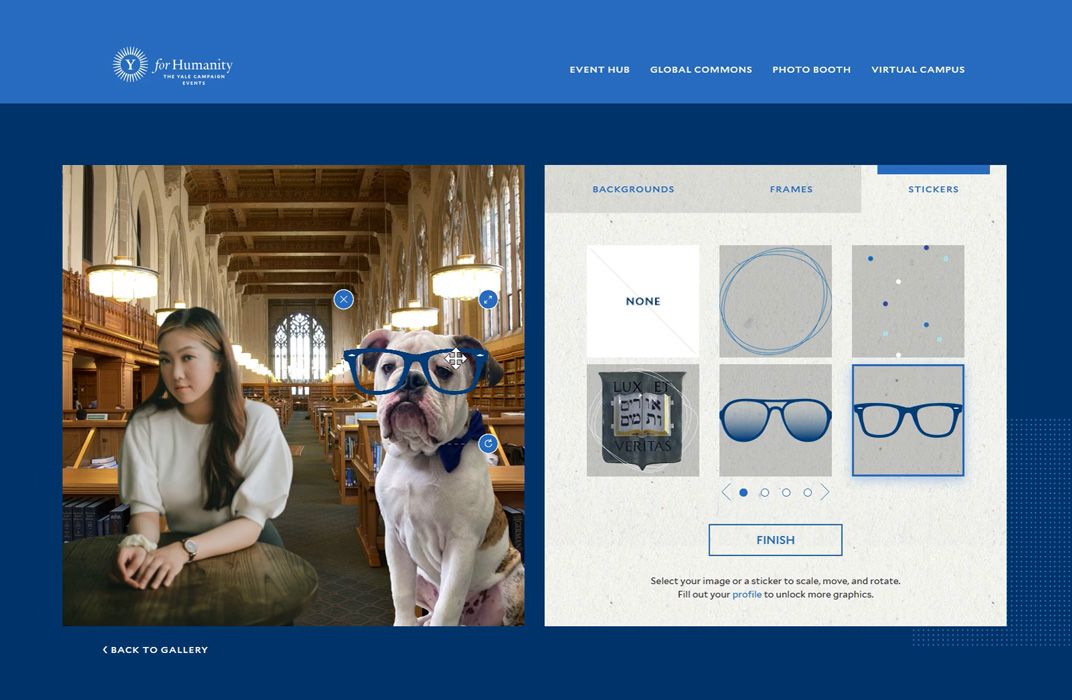The width and height of the screenshot is (1072, 700).
Task: Open the profile link
Action: click(747, 595)
